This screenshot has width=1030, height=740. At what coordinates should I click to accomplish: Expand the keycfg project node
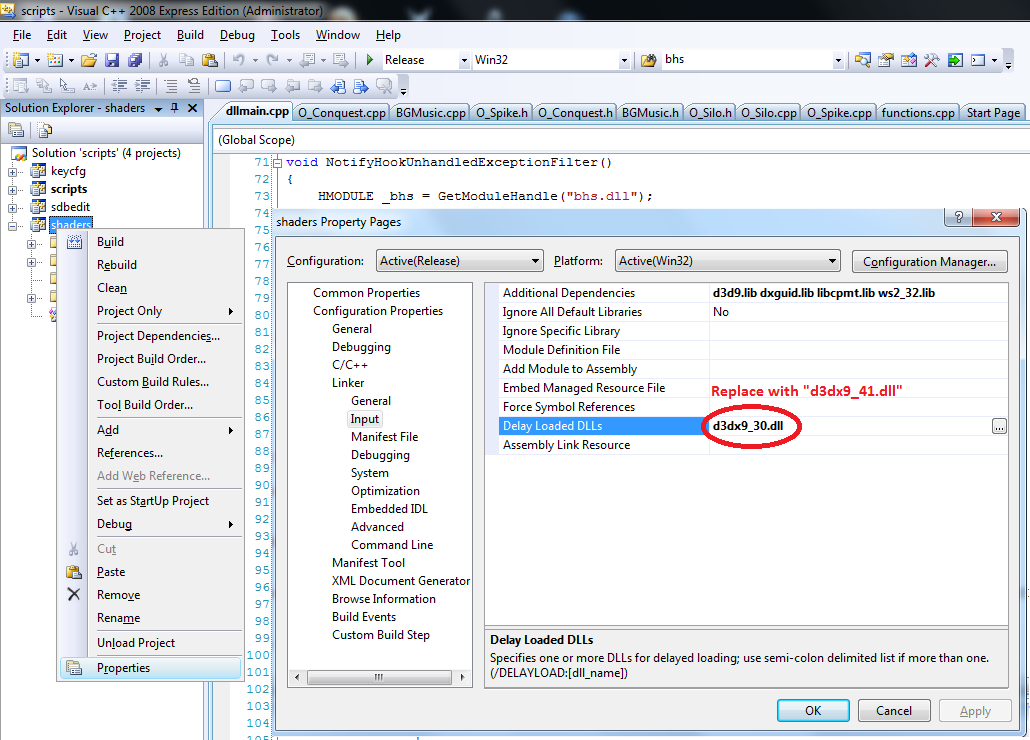[13, 171]
